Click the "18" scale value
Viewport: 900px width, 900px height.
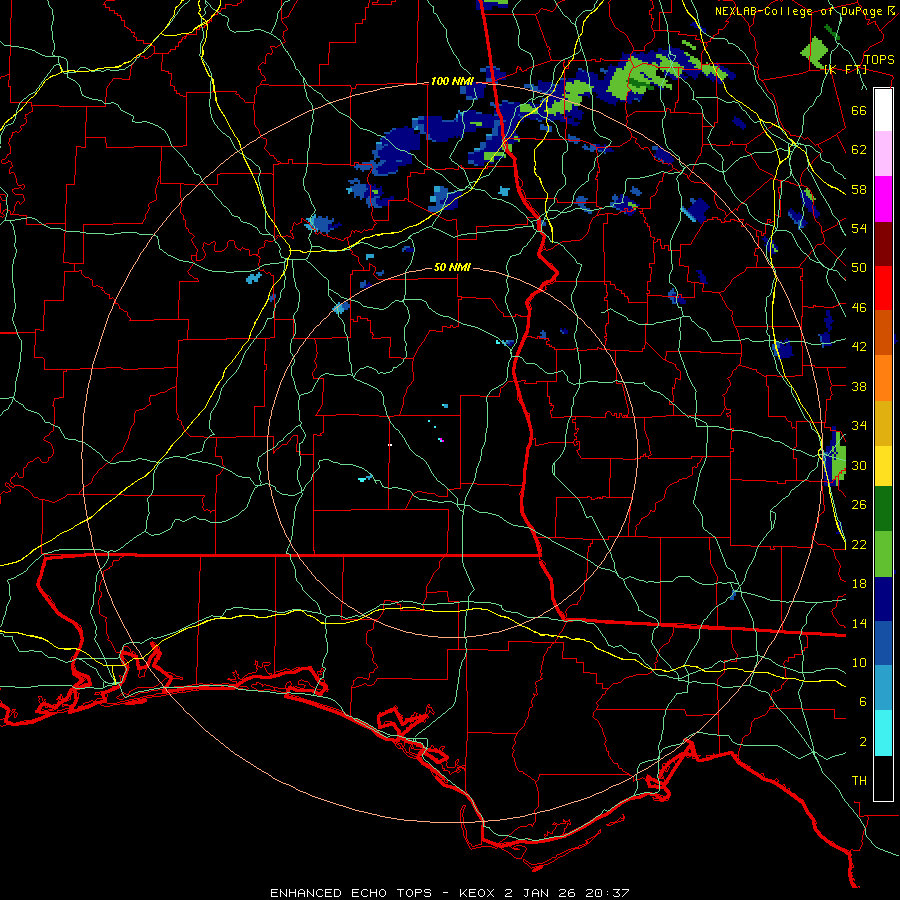click(x=859, y=584)
